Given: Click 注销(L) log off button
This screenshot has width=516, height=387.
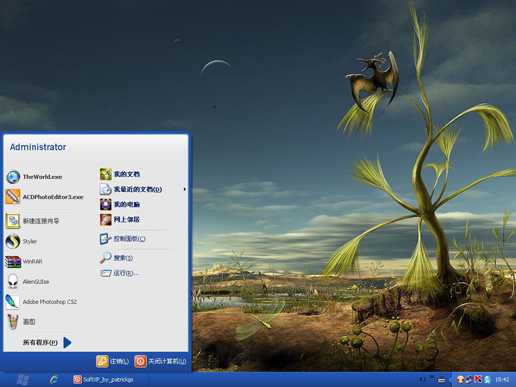Looking at the screenshot, I should 112,361.
